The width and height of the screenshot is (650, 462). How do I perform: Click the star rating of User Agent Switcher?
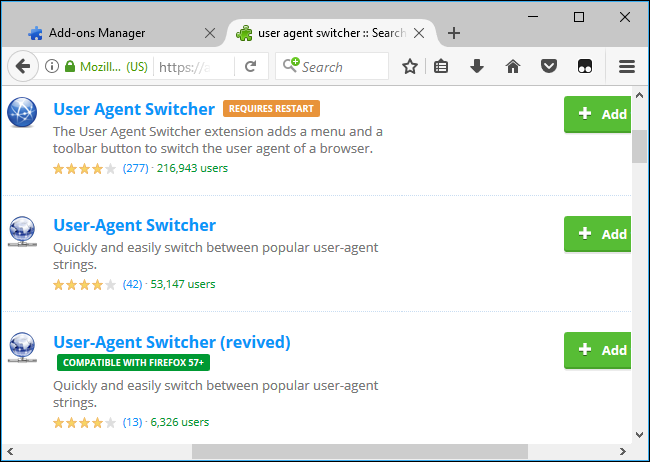coord(84,169)
